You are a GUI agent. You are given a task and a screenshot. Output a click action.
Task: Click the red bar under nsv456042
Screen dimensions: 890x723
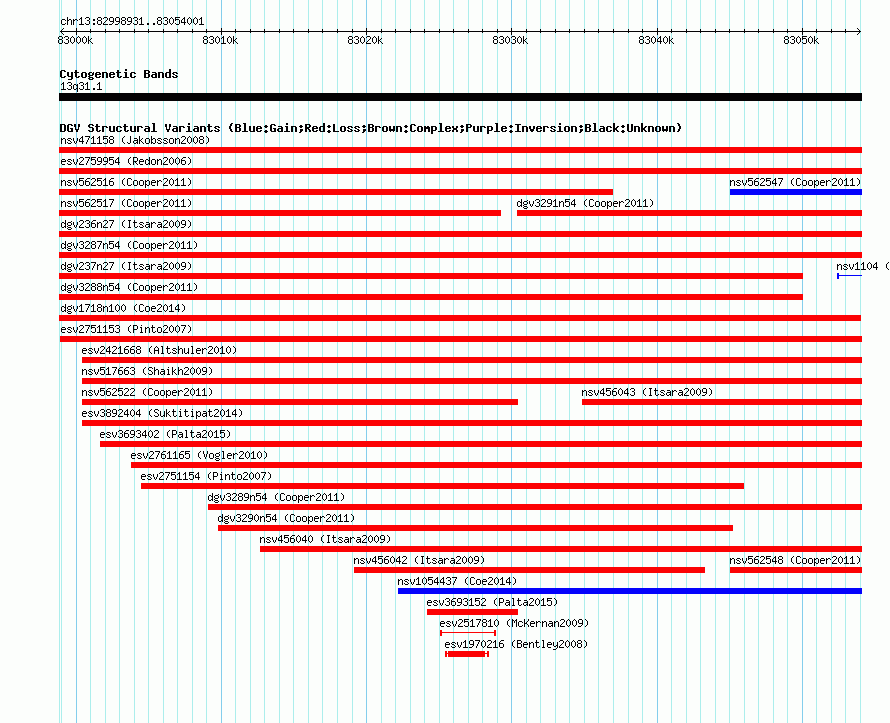click(x=530, y=570)
